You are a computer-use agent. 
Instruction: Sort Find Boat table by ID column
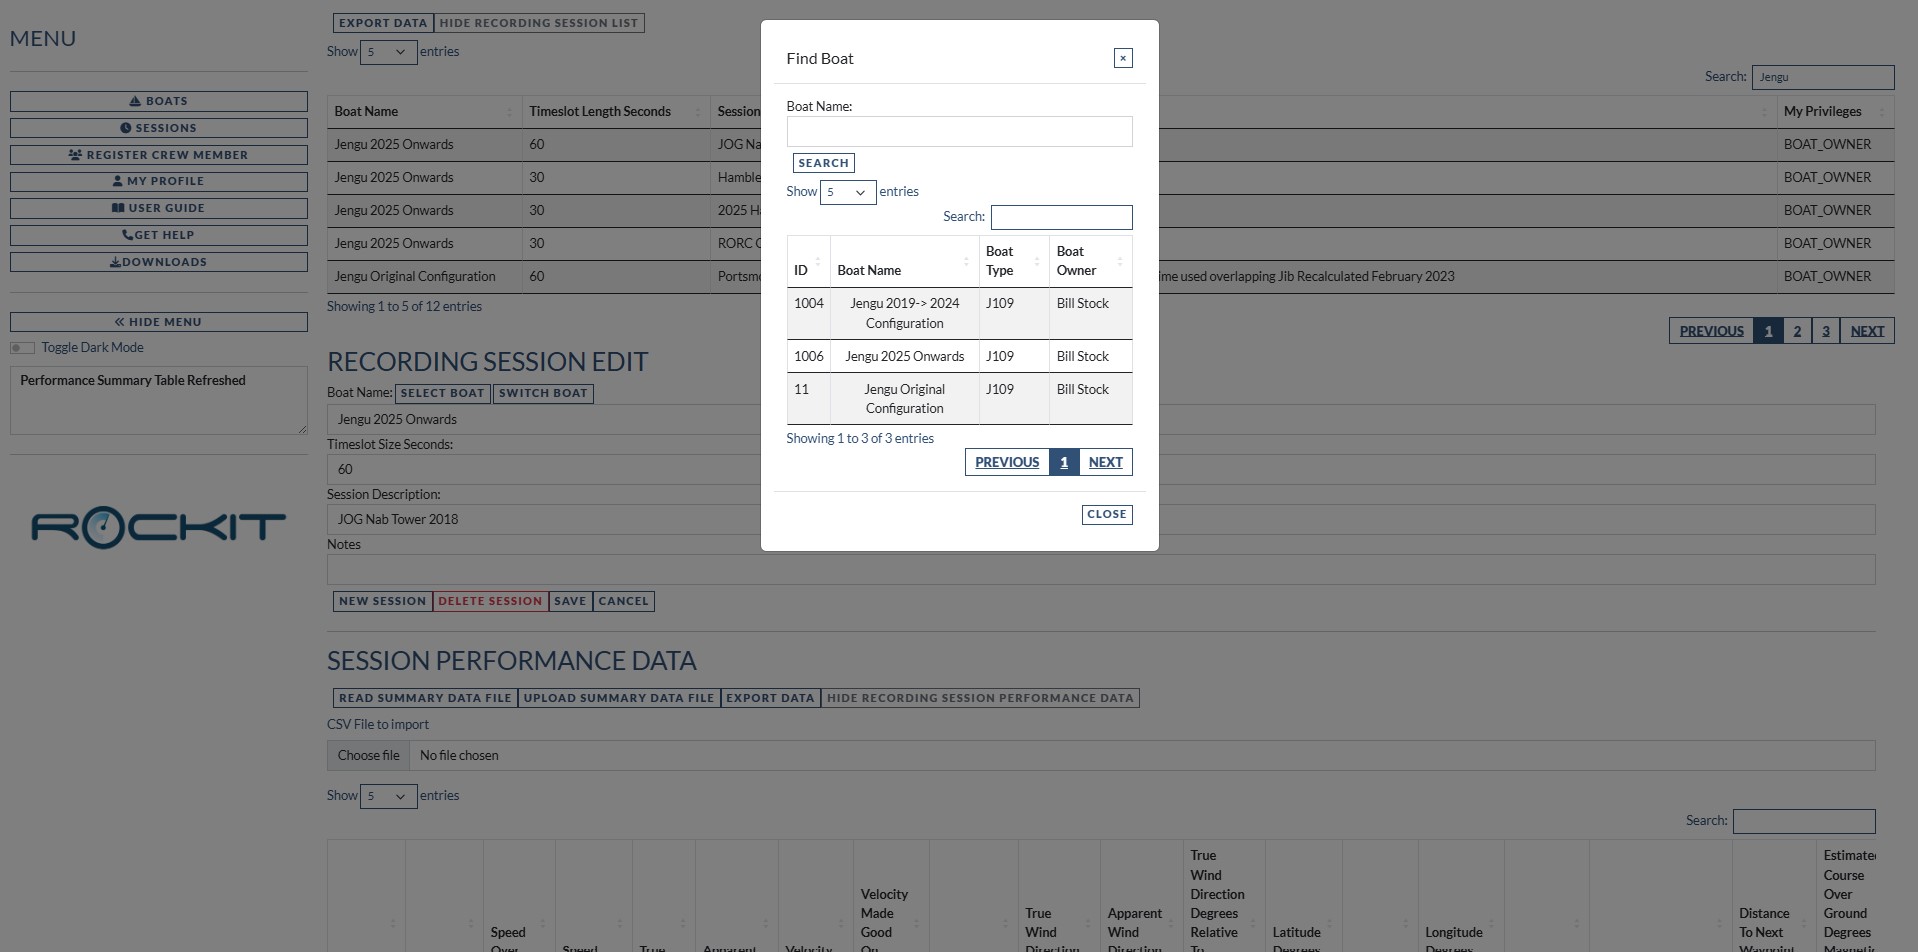point(808,262)
